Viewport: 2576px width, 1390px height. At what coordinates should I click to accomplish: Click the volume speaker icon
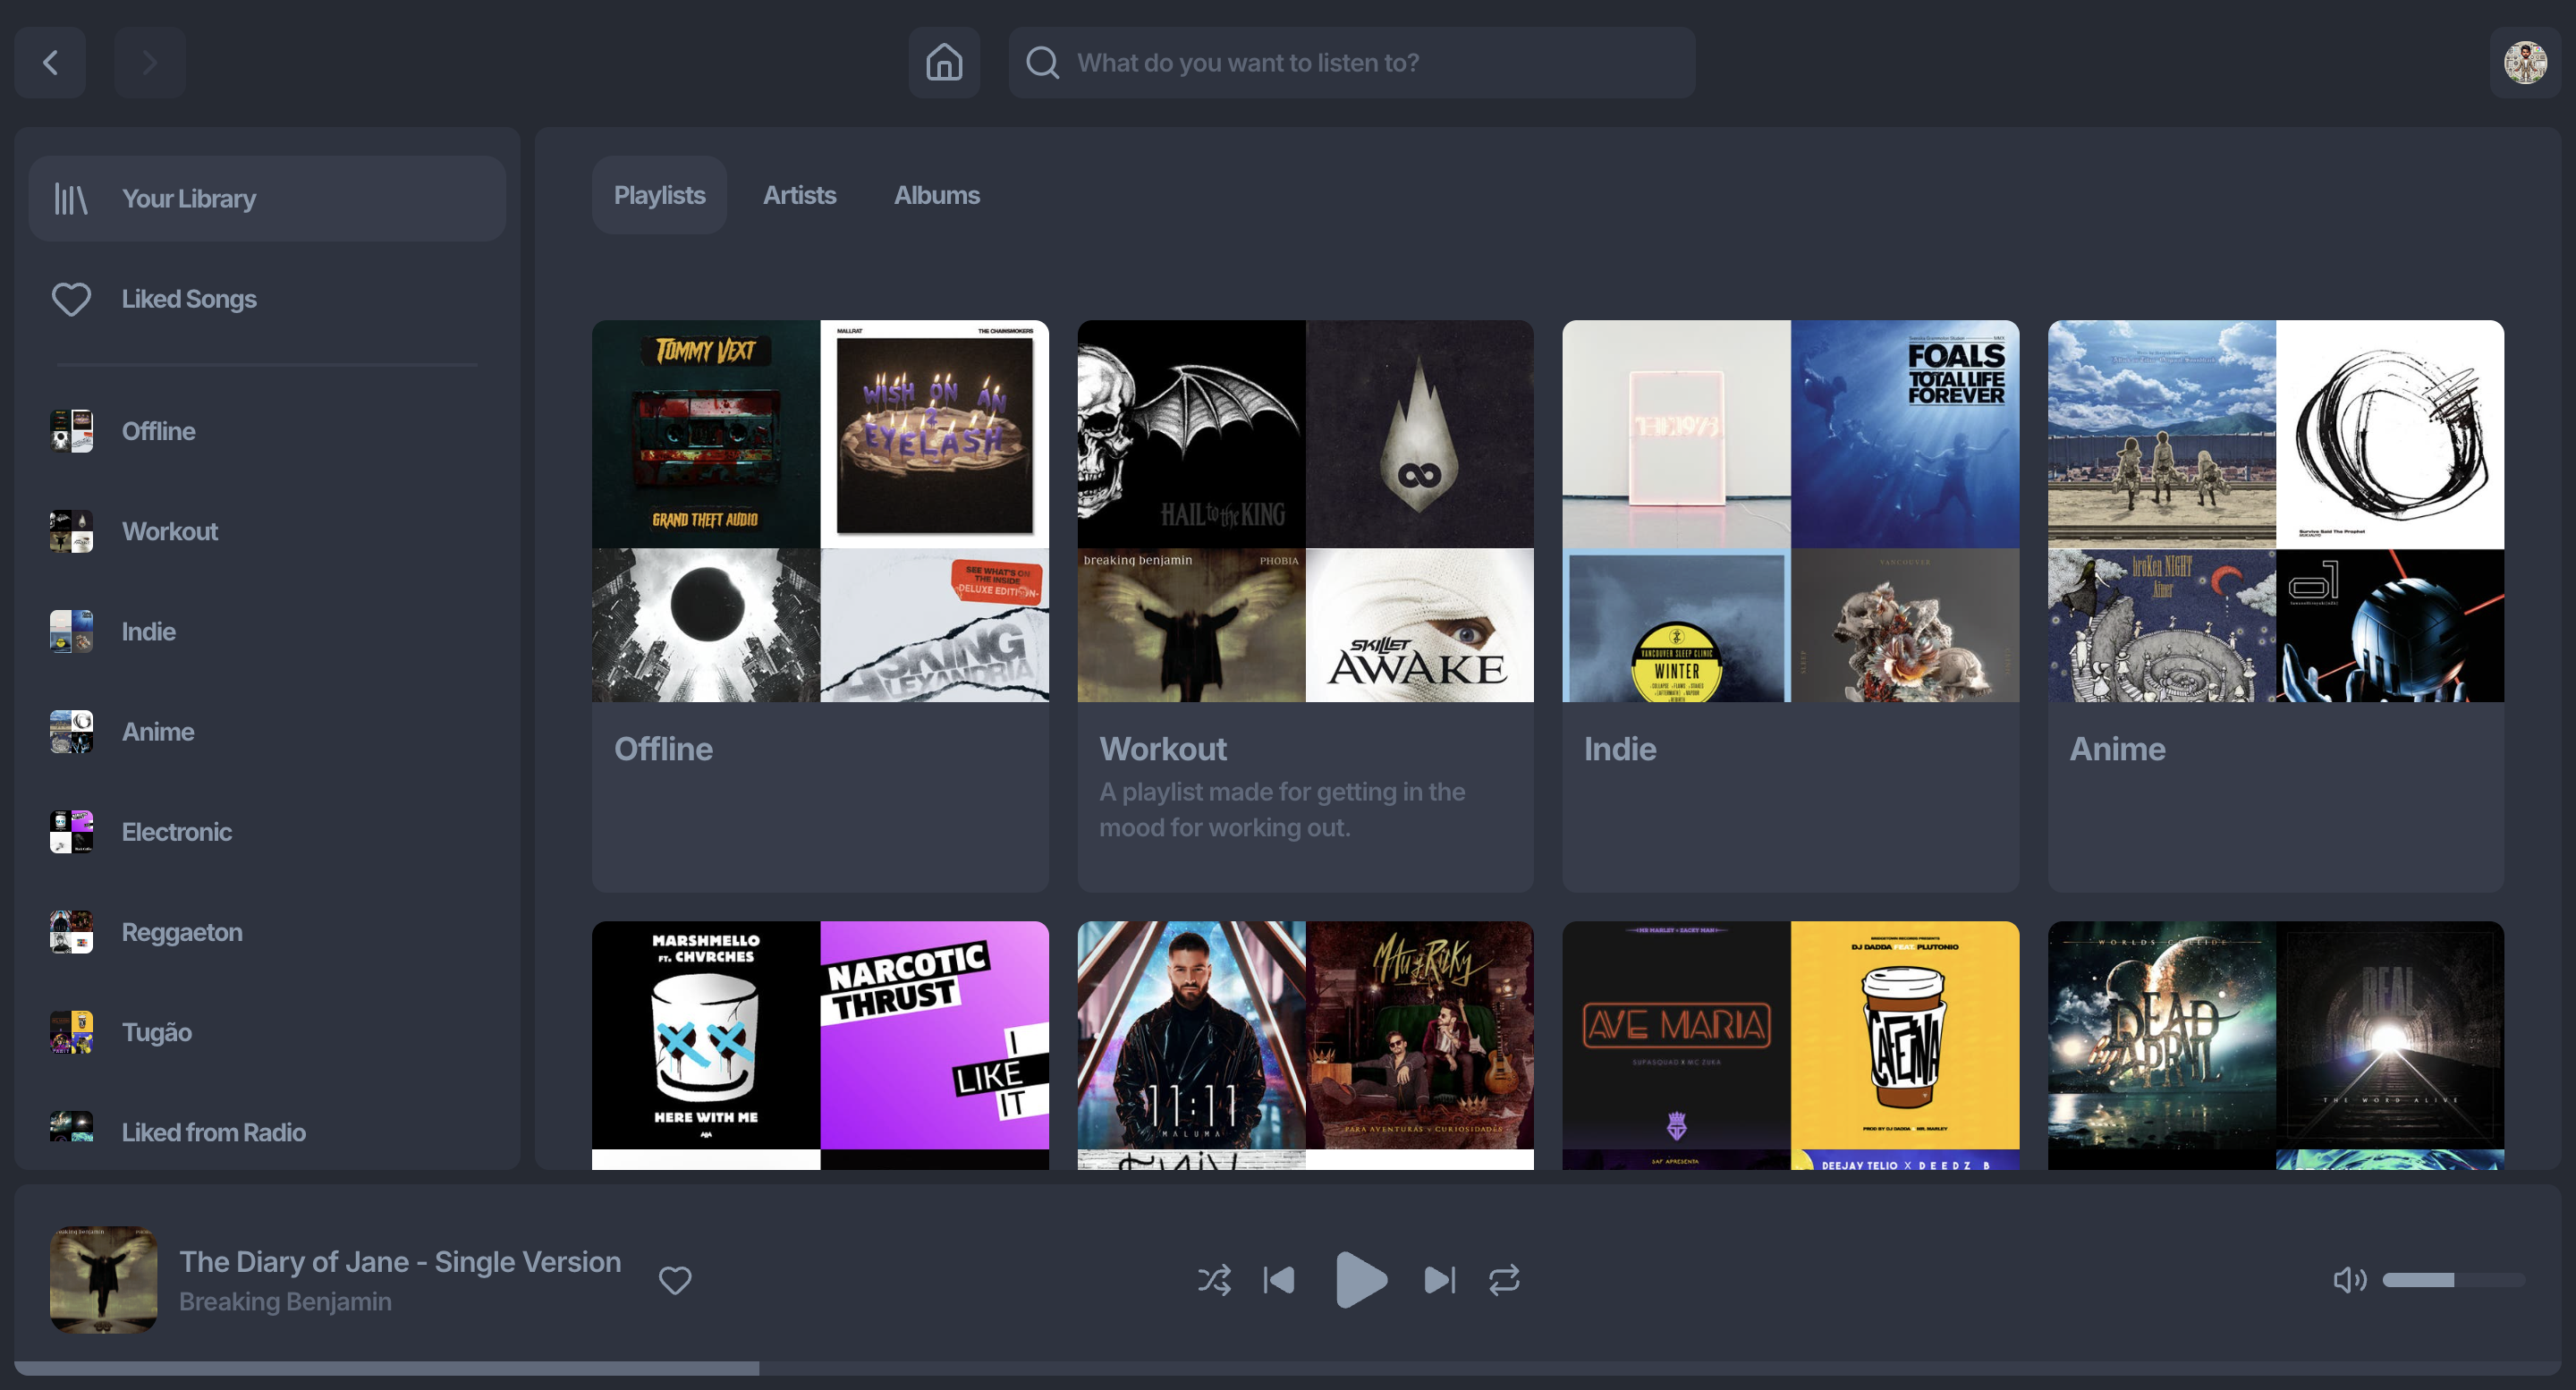click(2348, 1280)
